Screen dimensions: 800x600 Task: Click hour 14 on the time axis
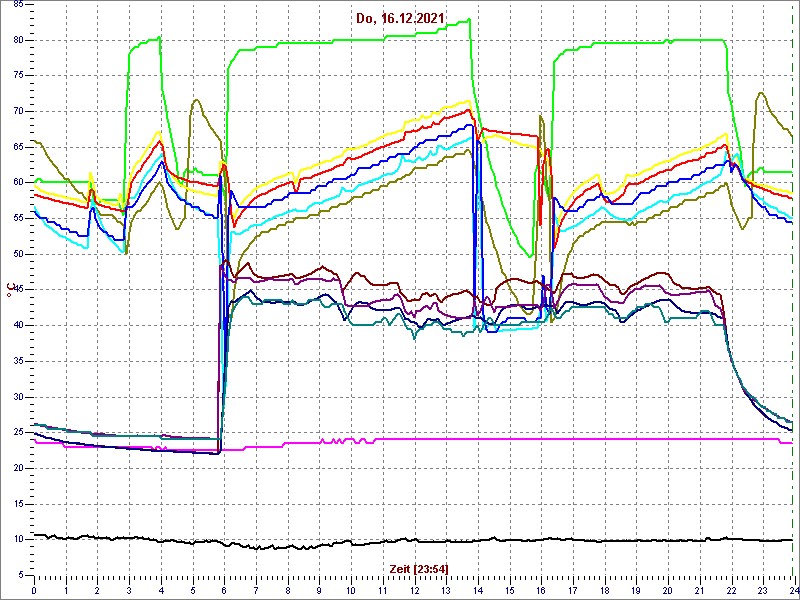pos(477,591)
